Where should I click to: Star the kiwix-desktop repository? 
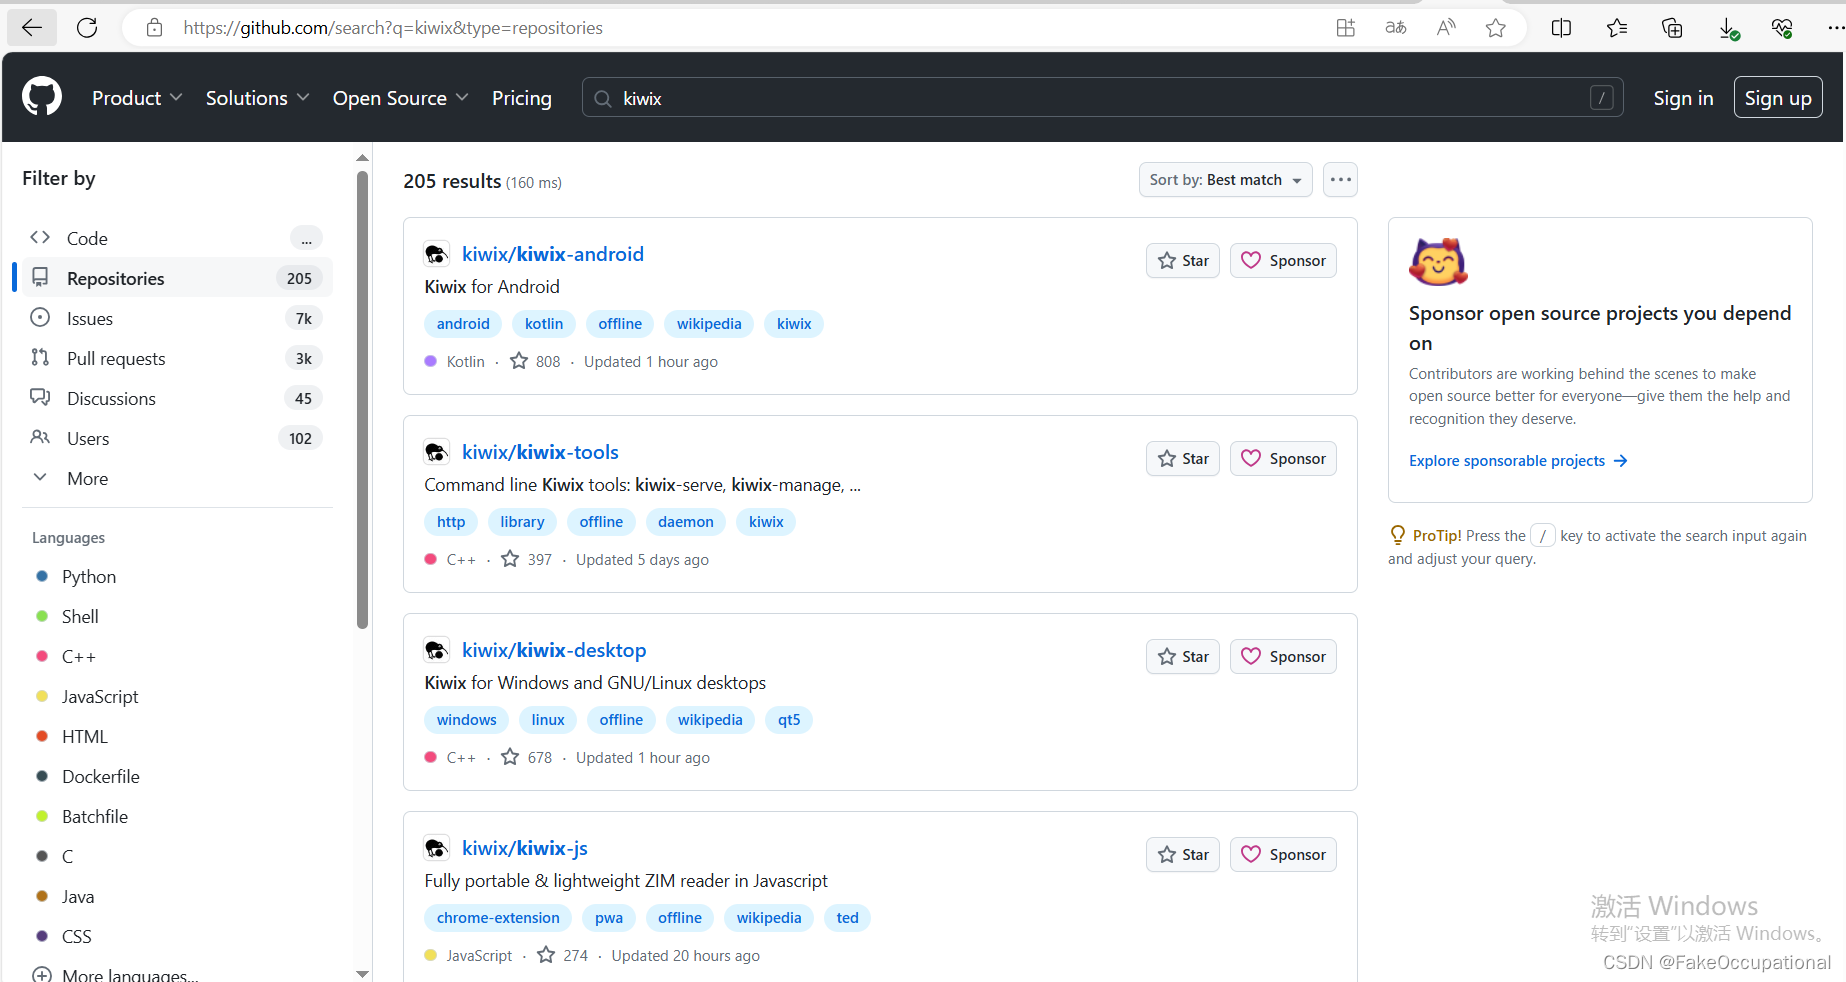click(x=1183, y=657)
